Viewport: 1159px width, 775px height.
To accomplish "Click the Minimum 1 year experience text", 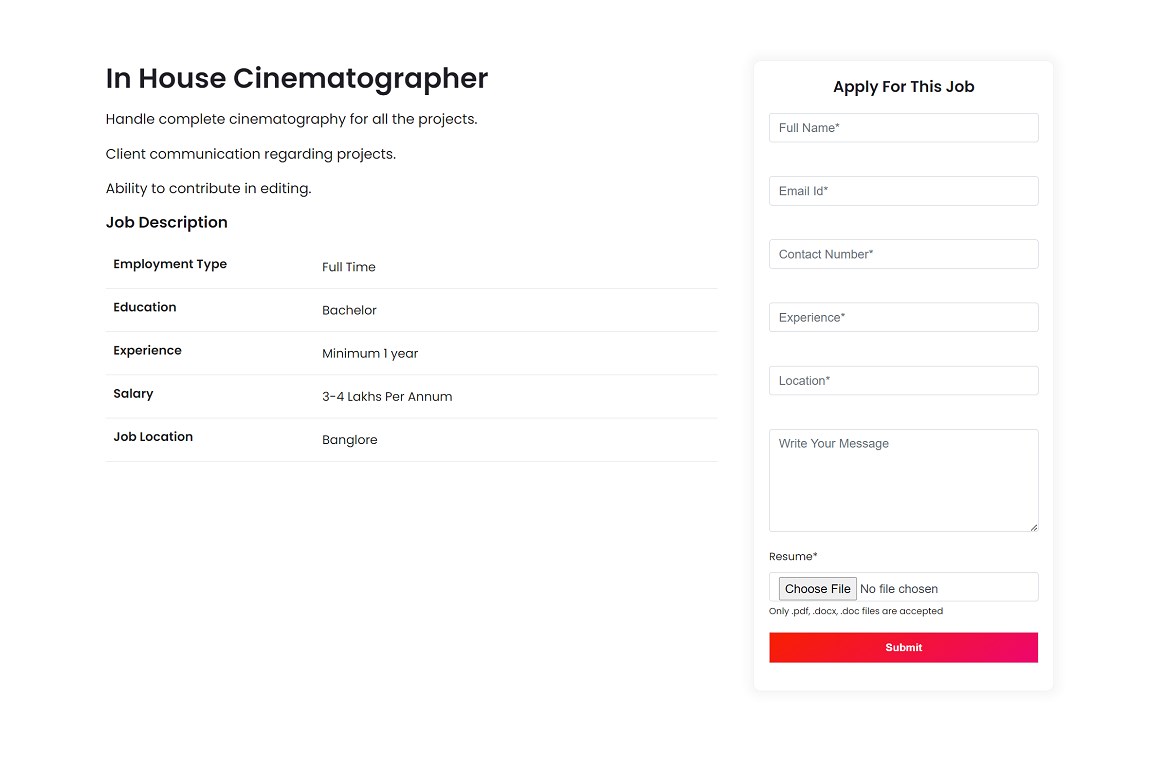I will click(369, 353).
